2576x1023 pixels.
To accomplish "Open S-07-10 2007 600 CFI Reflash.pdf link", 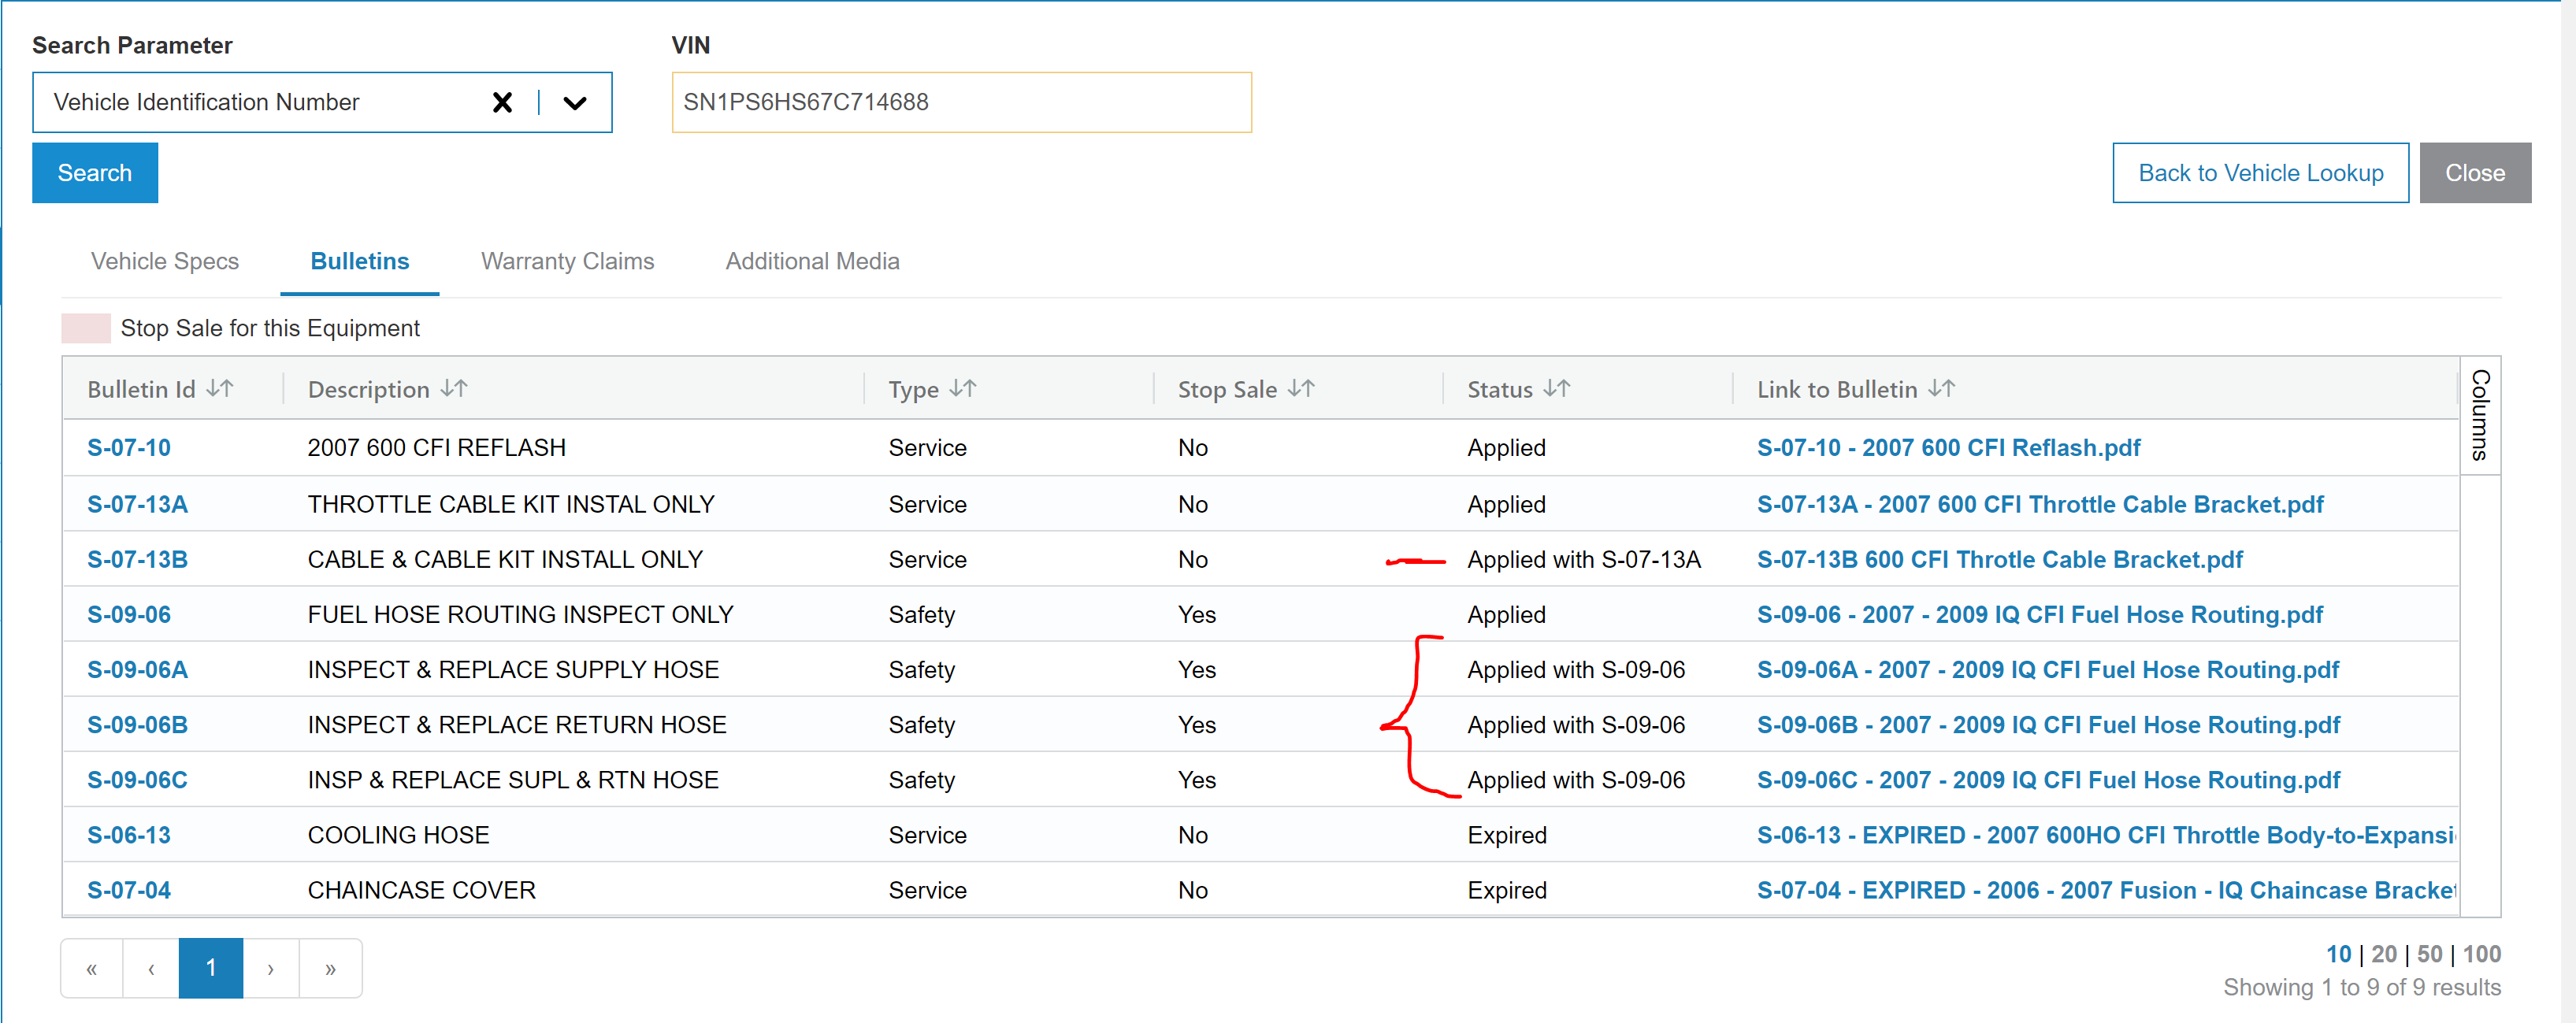I will pyautogui.click(x=1948, y=448).
